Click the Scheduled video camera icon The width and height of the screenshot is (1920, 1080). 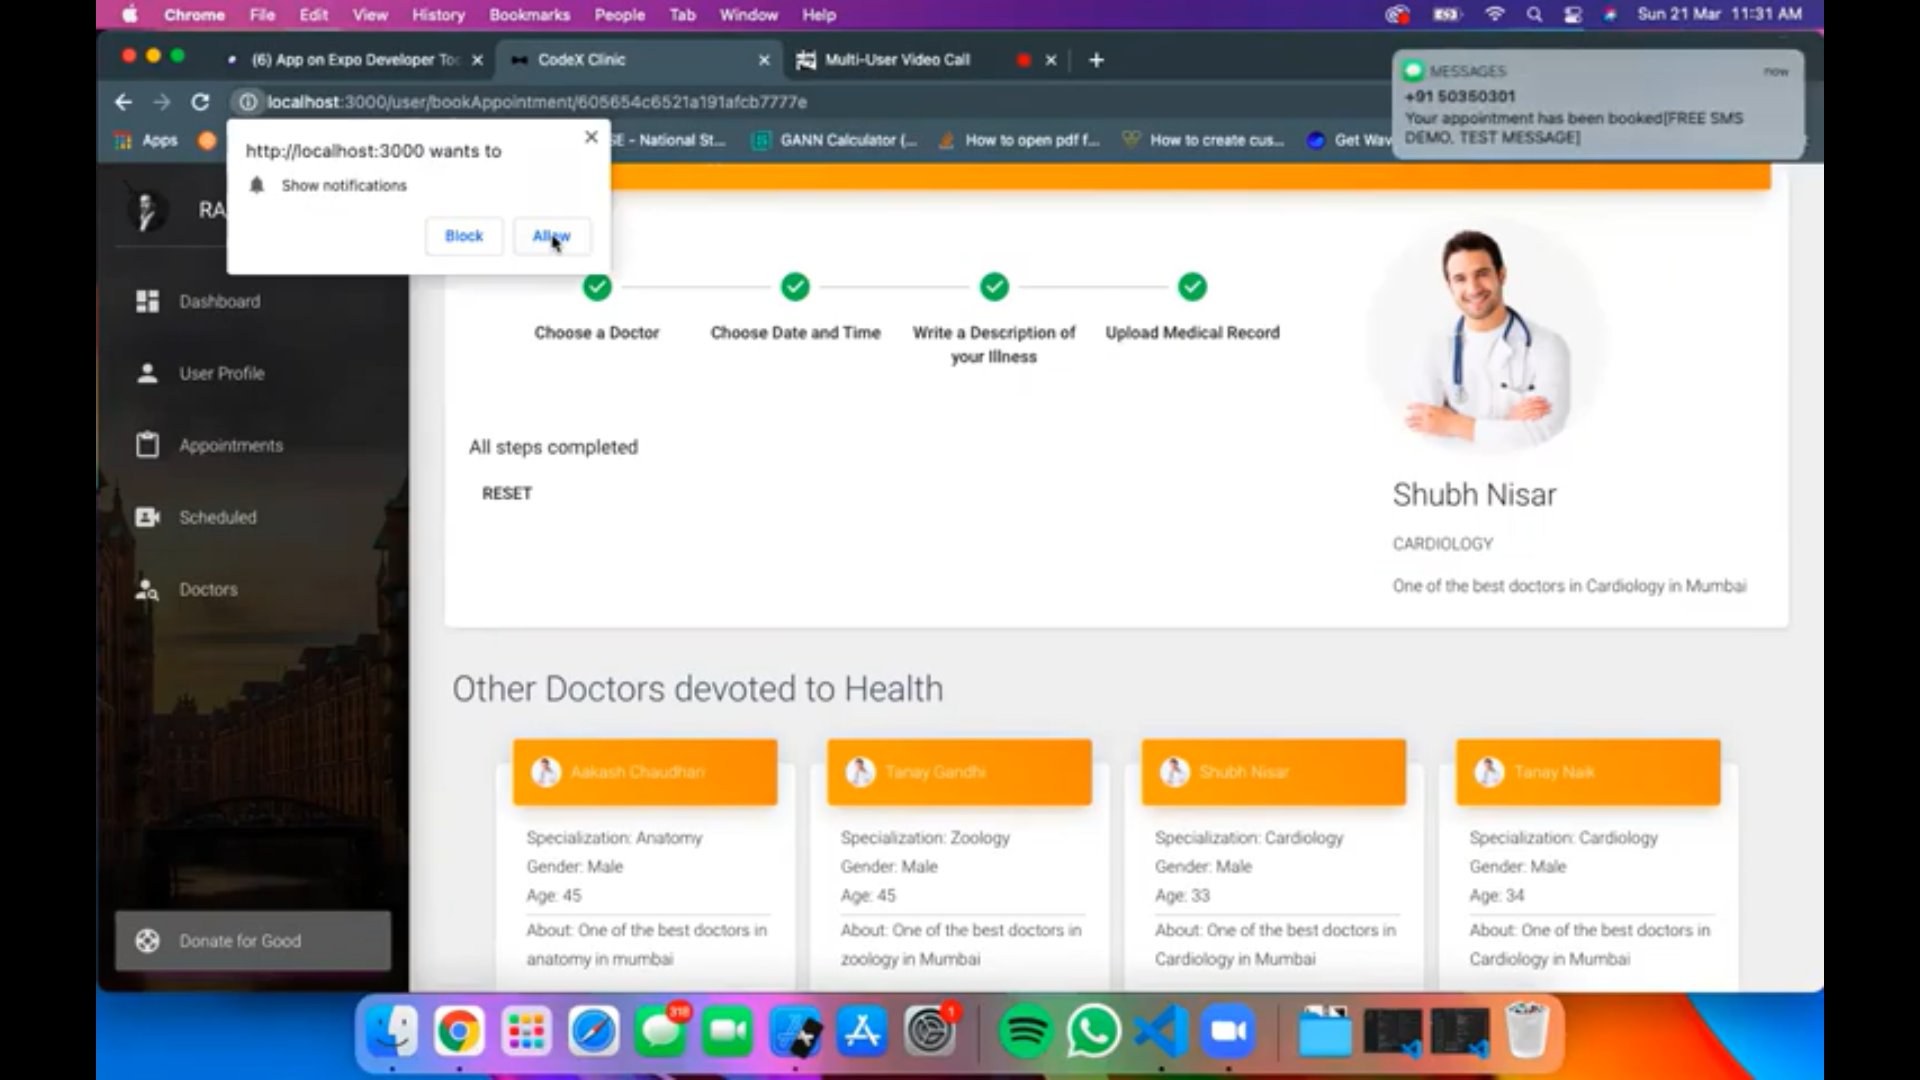tap(147, 517)
